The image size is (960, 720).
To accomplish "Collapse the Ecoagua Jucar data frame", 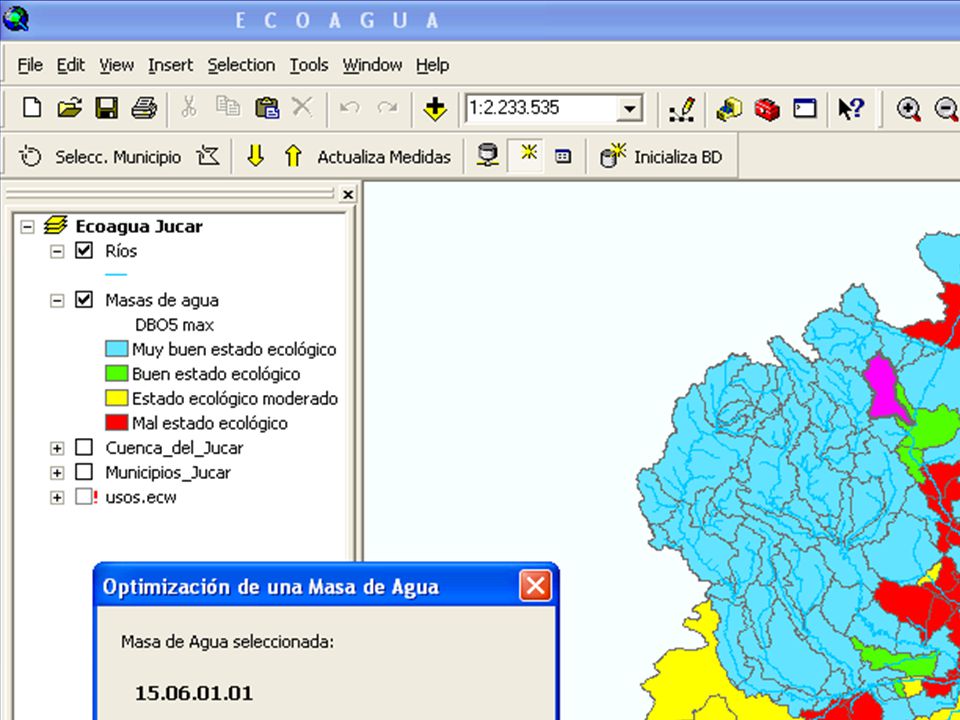I will (27, 227).
